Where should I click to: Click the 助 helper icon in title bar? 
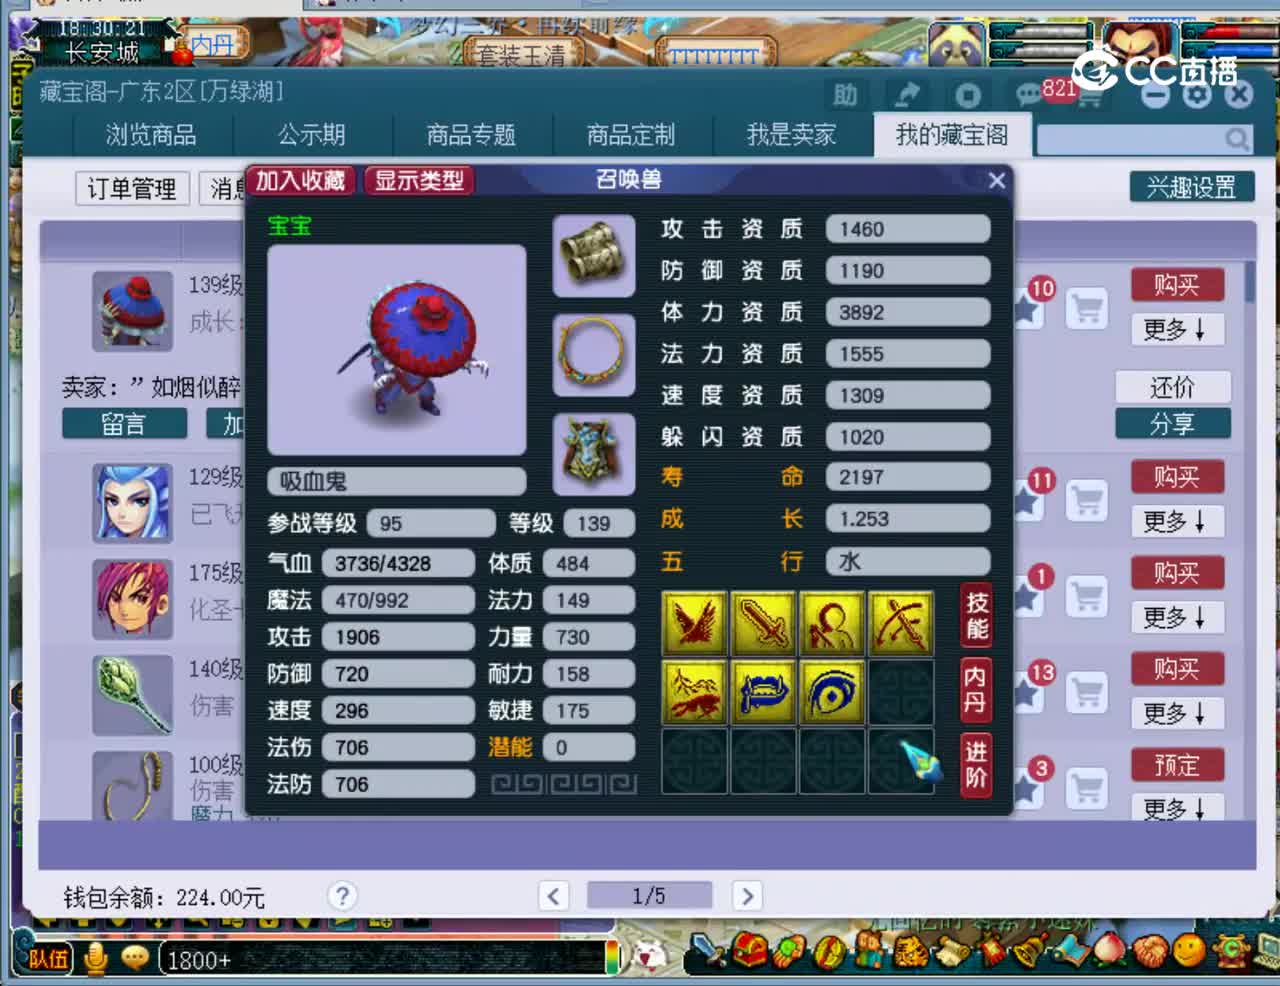pyautogui.click(x=846, y=95)
